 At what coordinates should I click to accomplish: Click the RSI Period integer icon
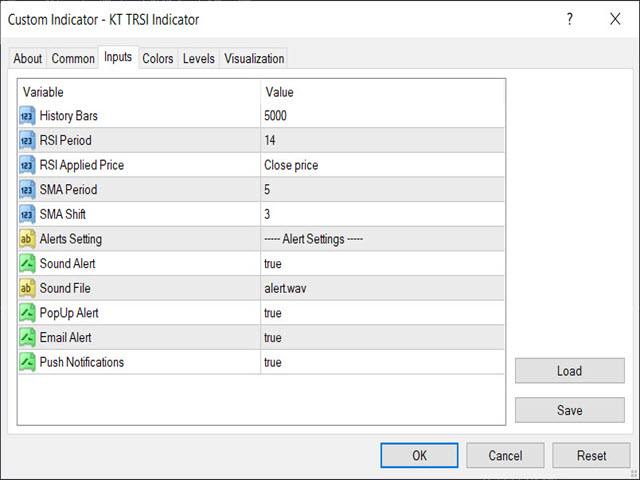[x=27, y=140]
